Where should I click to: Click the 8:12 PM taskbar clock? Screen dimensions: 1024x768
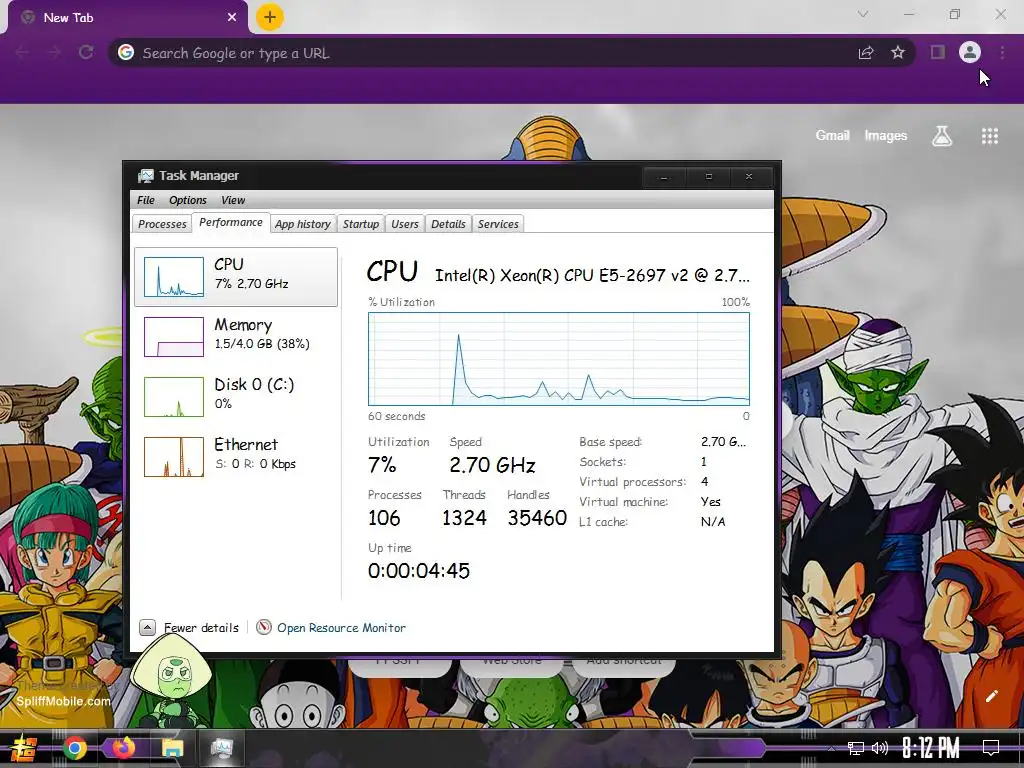(931, 748)
